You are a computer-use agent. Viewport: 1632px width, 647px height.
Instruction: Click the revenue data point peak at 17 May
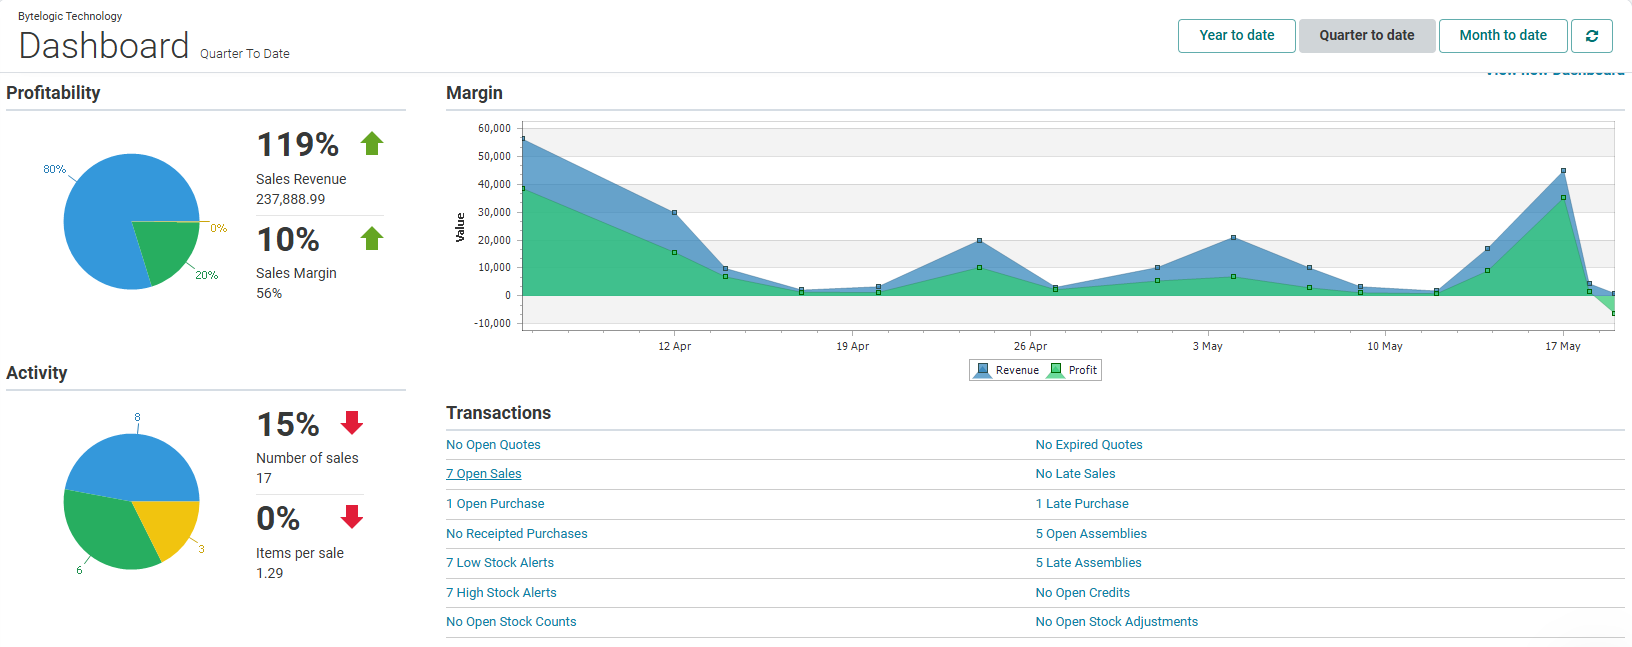tap(1563, 171)
